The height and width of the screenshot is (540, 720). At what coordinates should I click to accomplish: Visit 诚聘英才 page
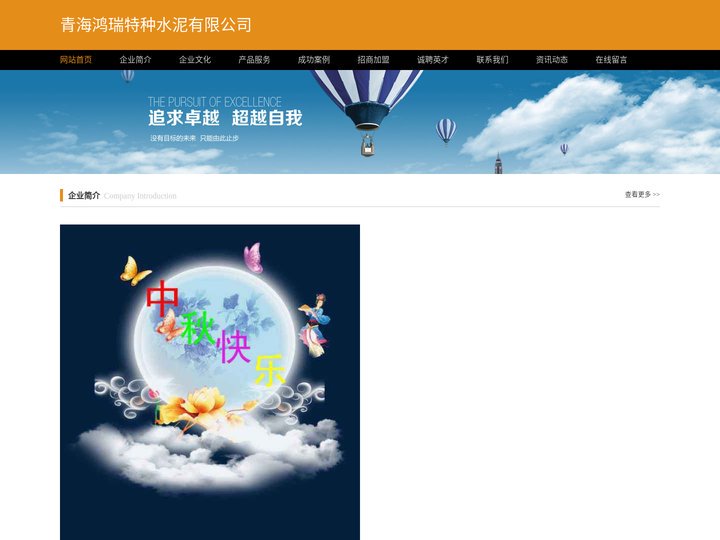tap(433, 60)
